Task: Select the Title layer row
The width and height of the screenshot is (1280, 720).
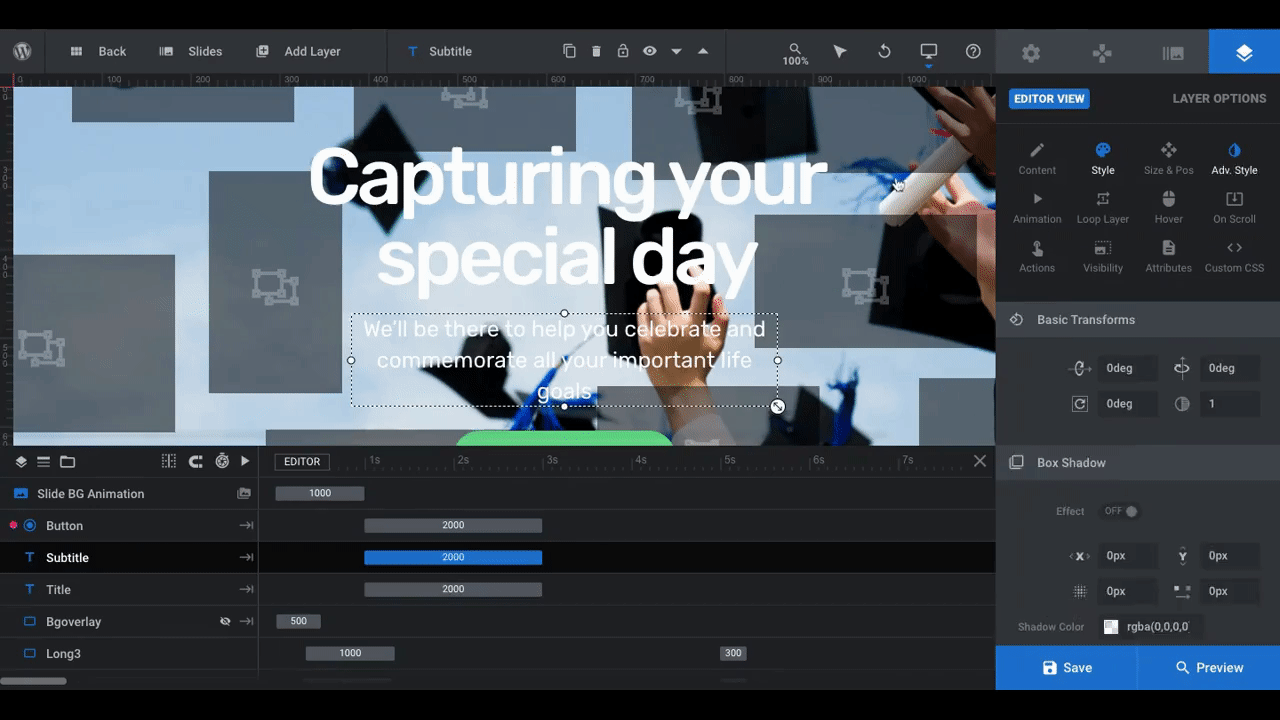Action: [129, 589]
